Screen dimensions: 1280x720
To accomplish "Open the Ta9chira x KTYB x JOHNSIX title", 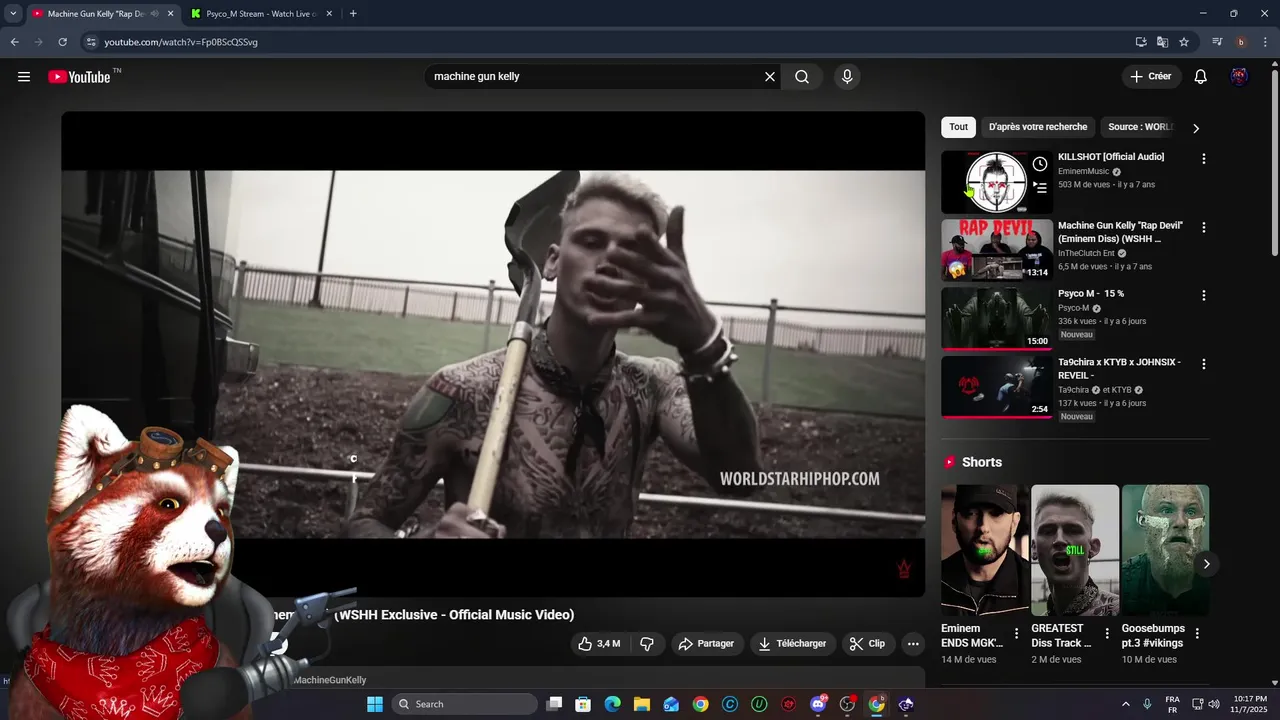I will click(1120, 368).
